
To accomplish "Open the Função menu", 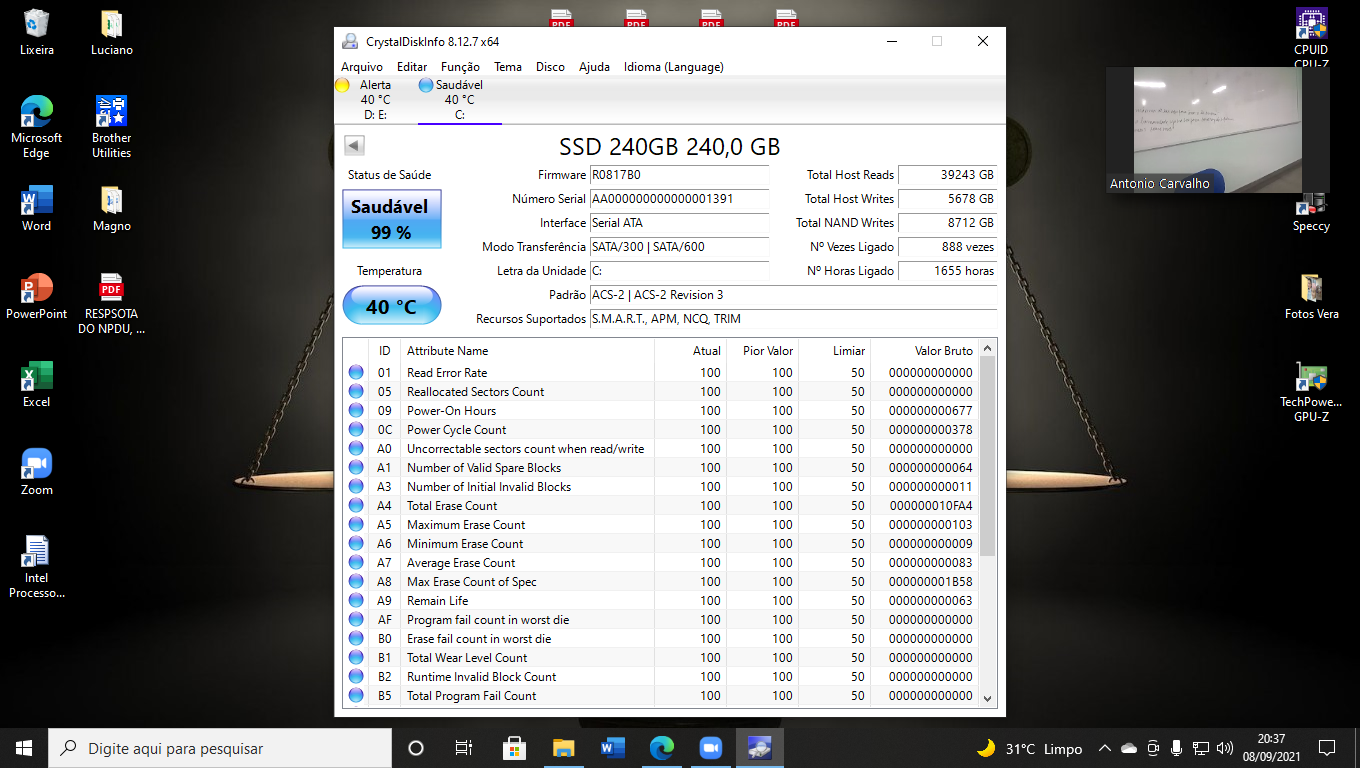I will click(x=460, y=67).
